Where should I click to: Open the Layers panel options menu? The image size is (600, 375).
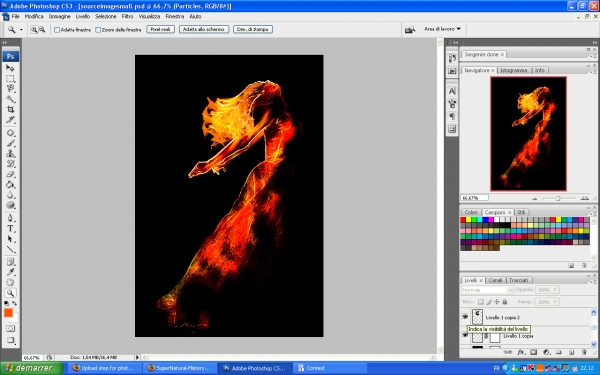(x=592, y=282)
